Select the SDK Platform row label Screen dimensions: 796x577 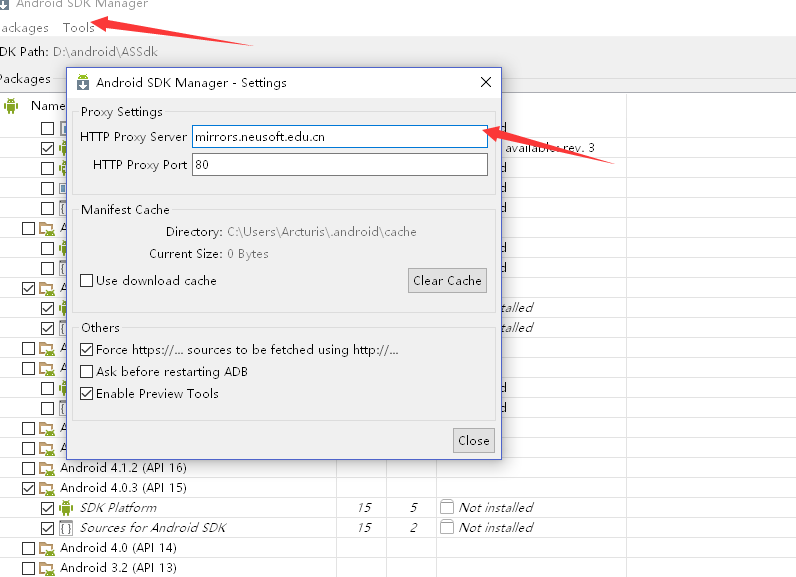[118, 508]
